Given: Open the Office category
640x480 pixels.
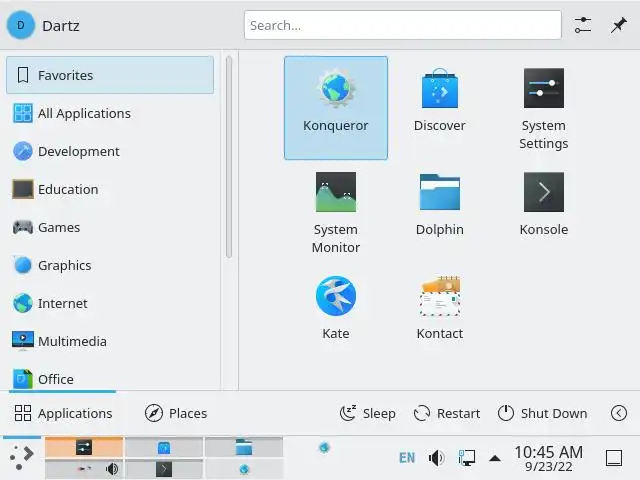Looking at the screenshot, I should coord(110,379).
